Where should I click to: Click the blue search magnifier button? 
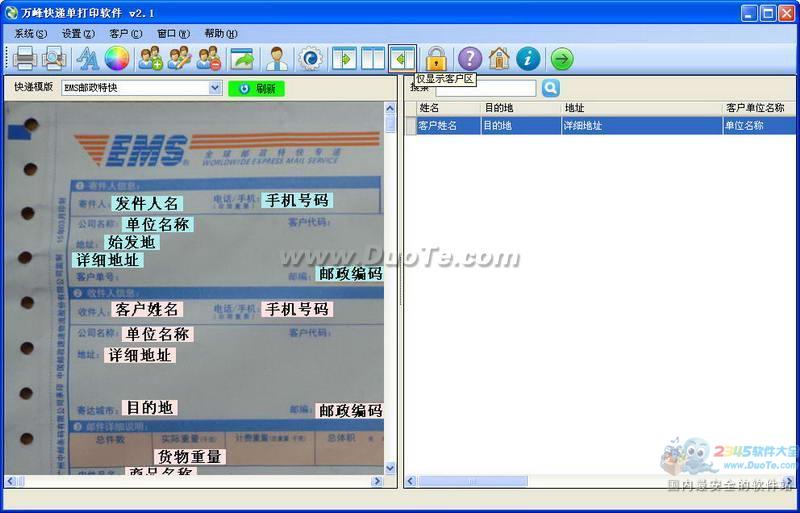(x=551, y=88)
